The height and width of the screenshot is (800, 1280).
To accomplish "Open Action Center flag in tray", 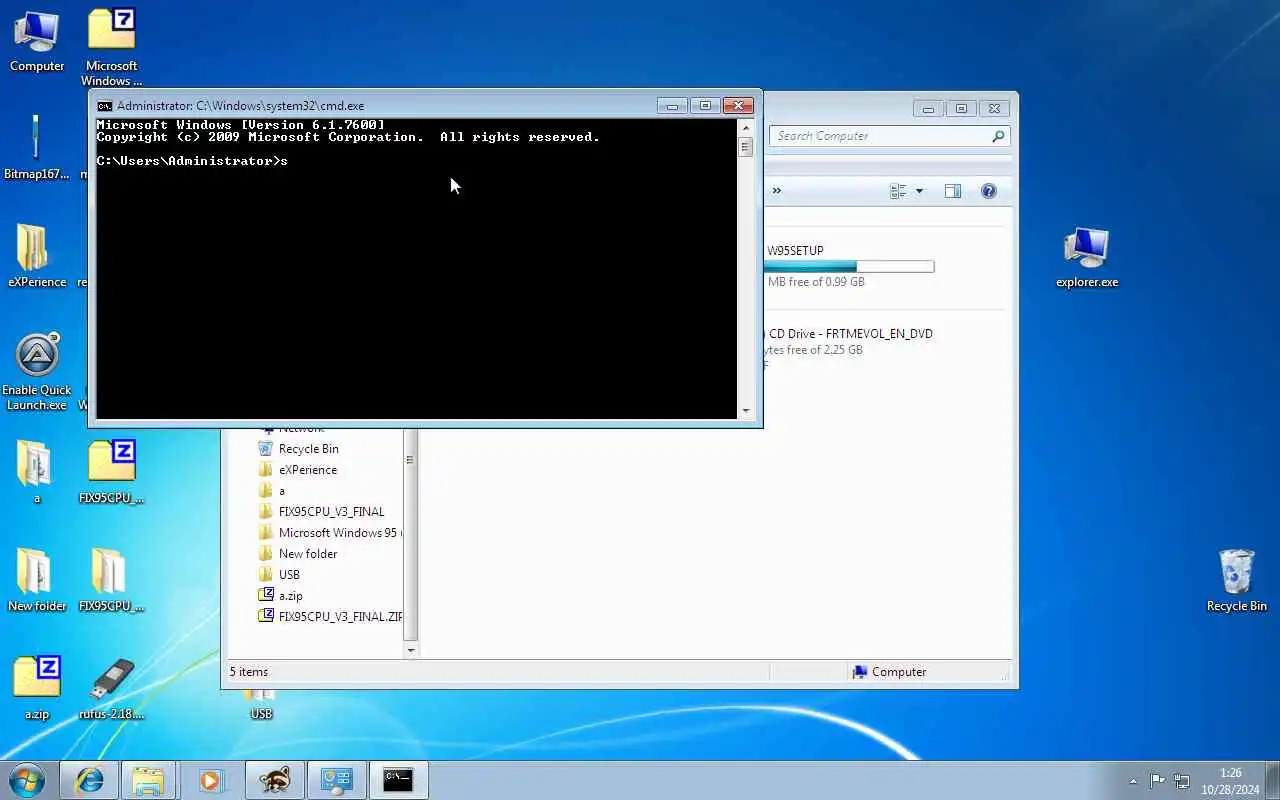I will (1157, 781).
